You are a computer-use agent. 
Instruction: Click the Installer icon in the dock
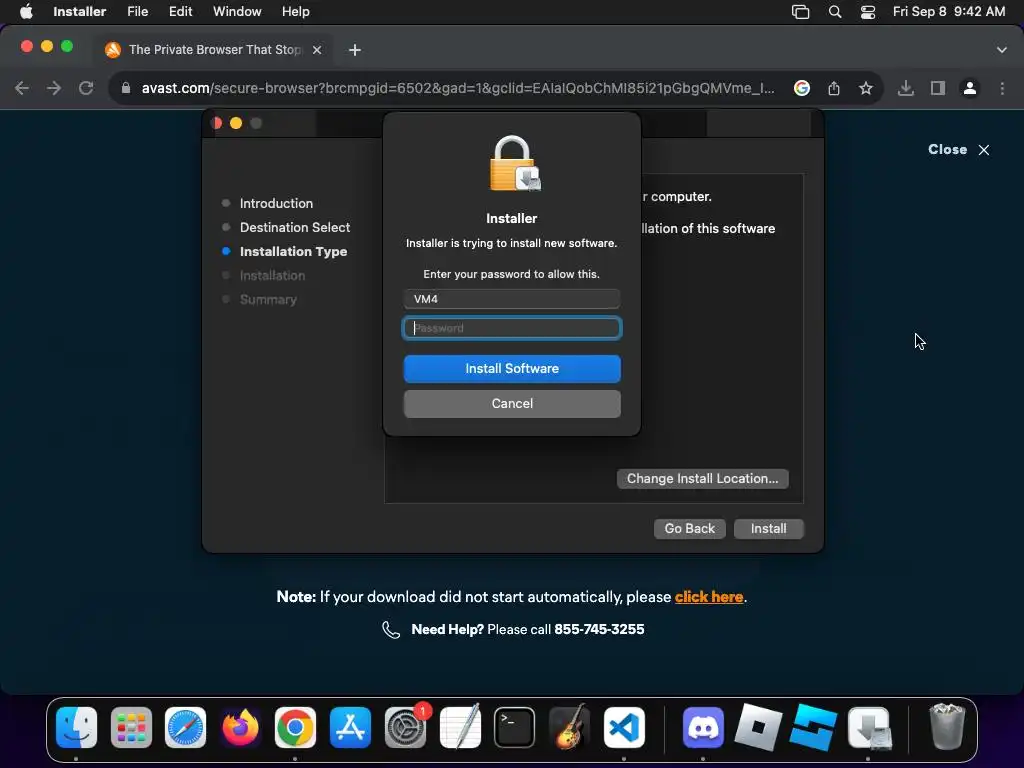(868, 727)
